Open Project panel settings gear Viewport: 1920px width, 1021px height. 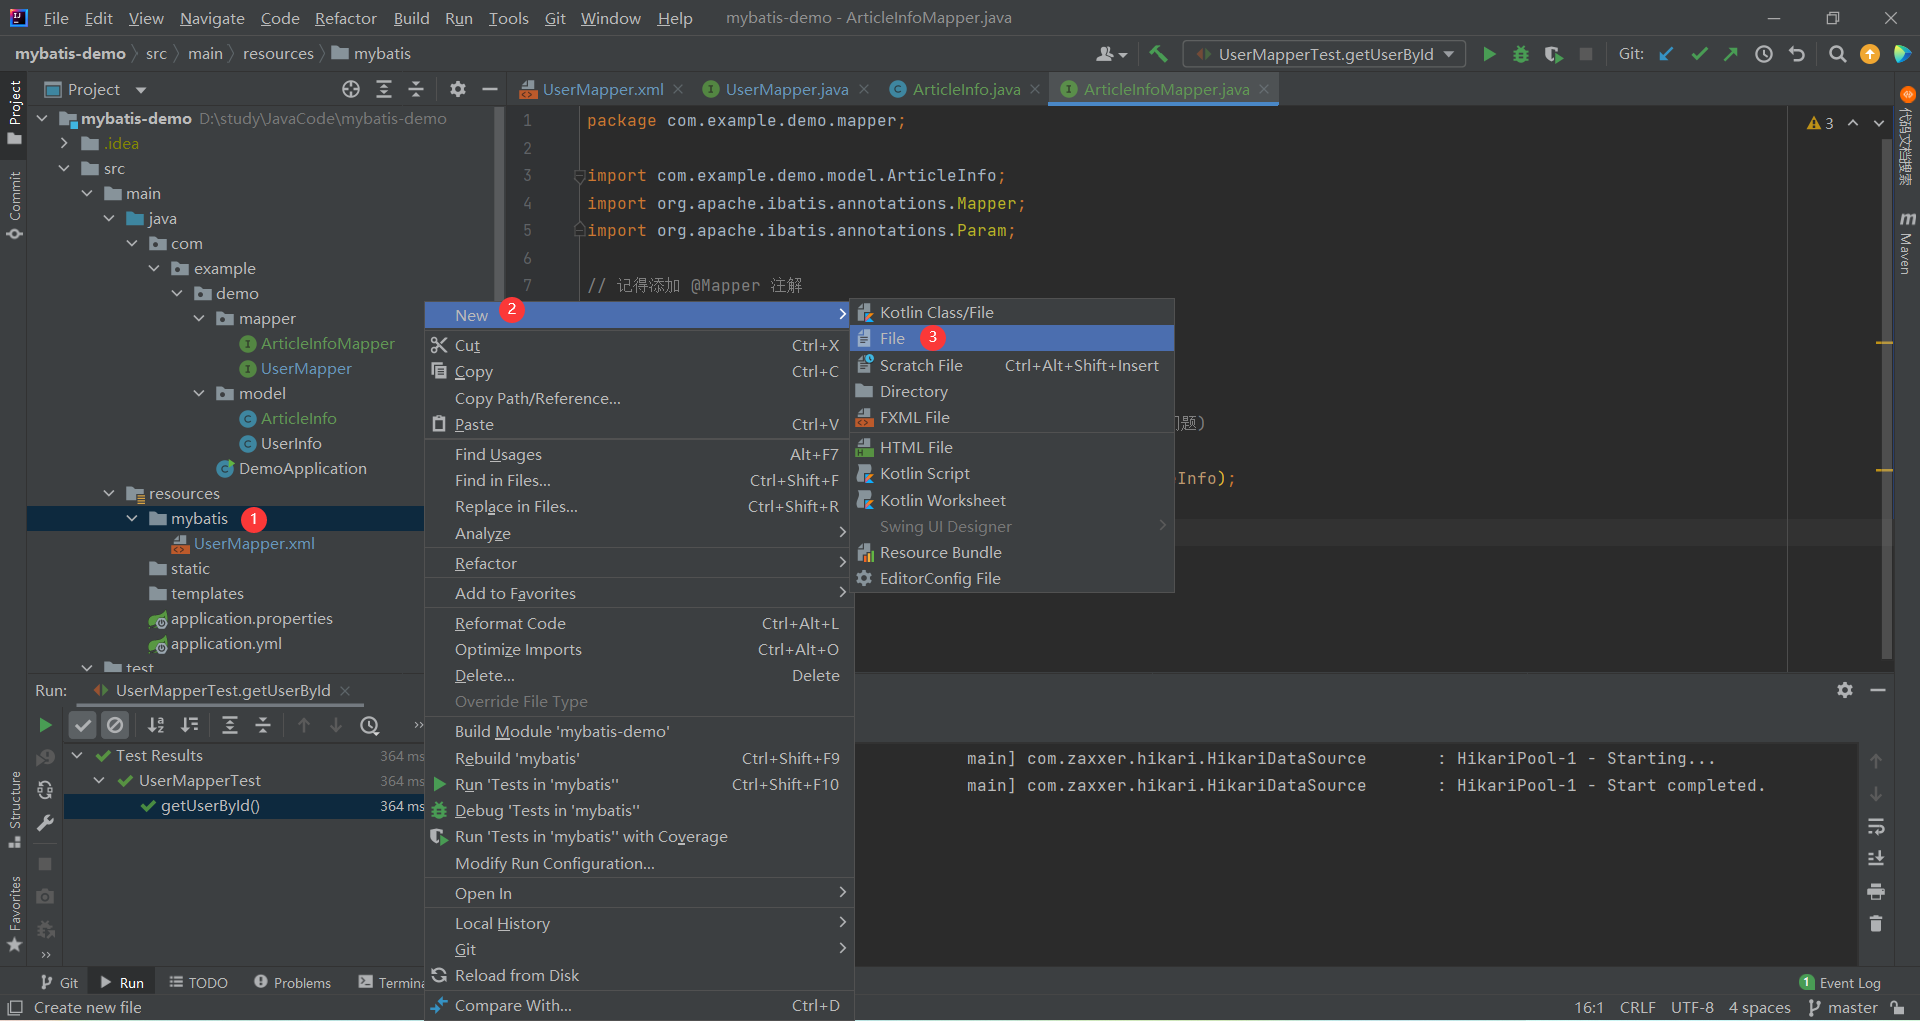pos(458,89)
